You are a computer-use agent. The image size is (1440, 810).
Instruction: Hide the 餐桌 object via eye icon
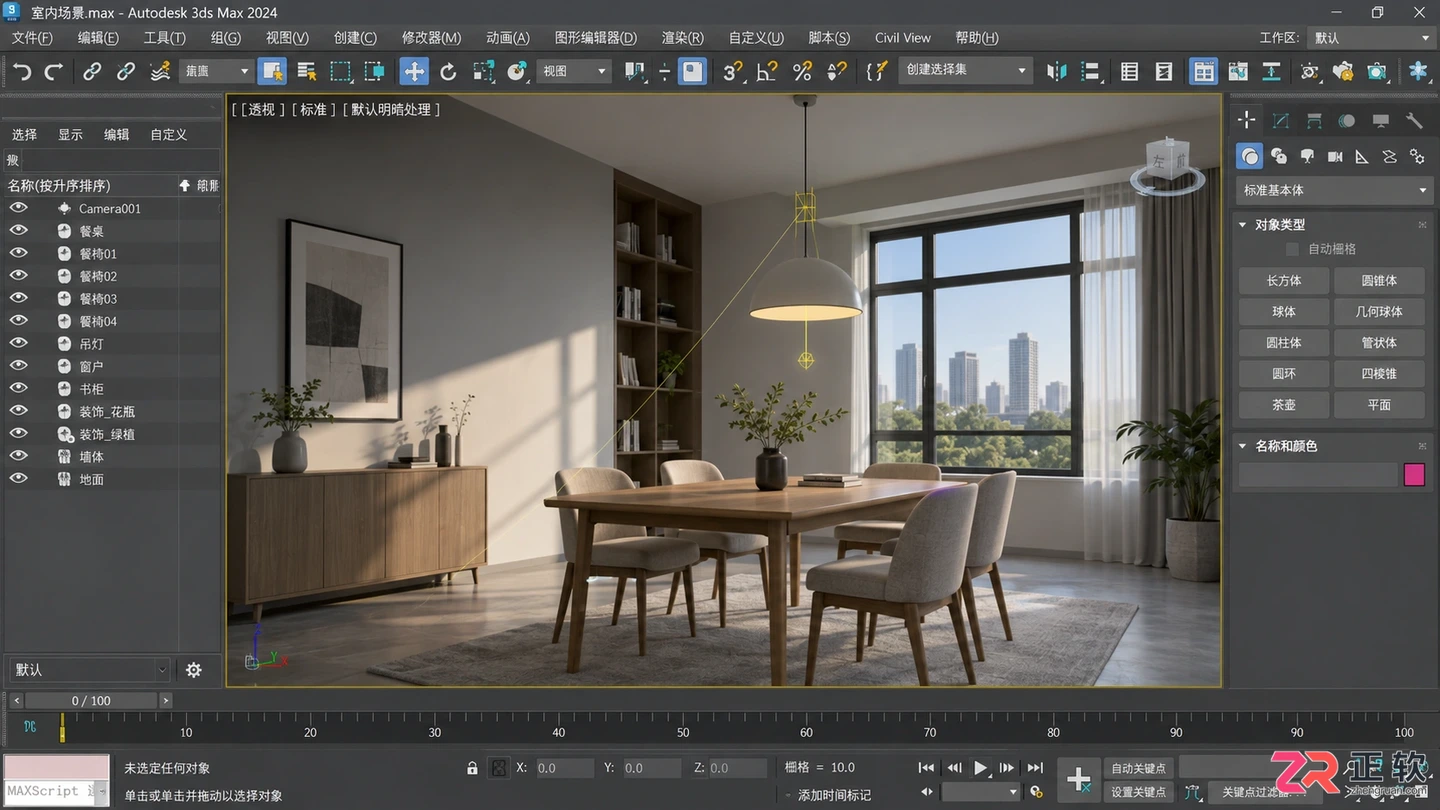(18, 230)
